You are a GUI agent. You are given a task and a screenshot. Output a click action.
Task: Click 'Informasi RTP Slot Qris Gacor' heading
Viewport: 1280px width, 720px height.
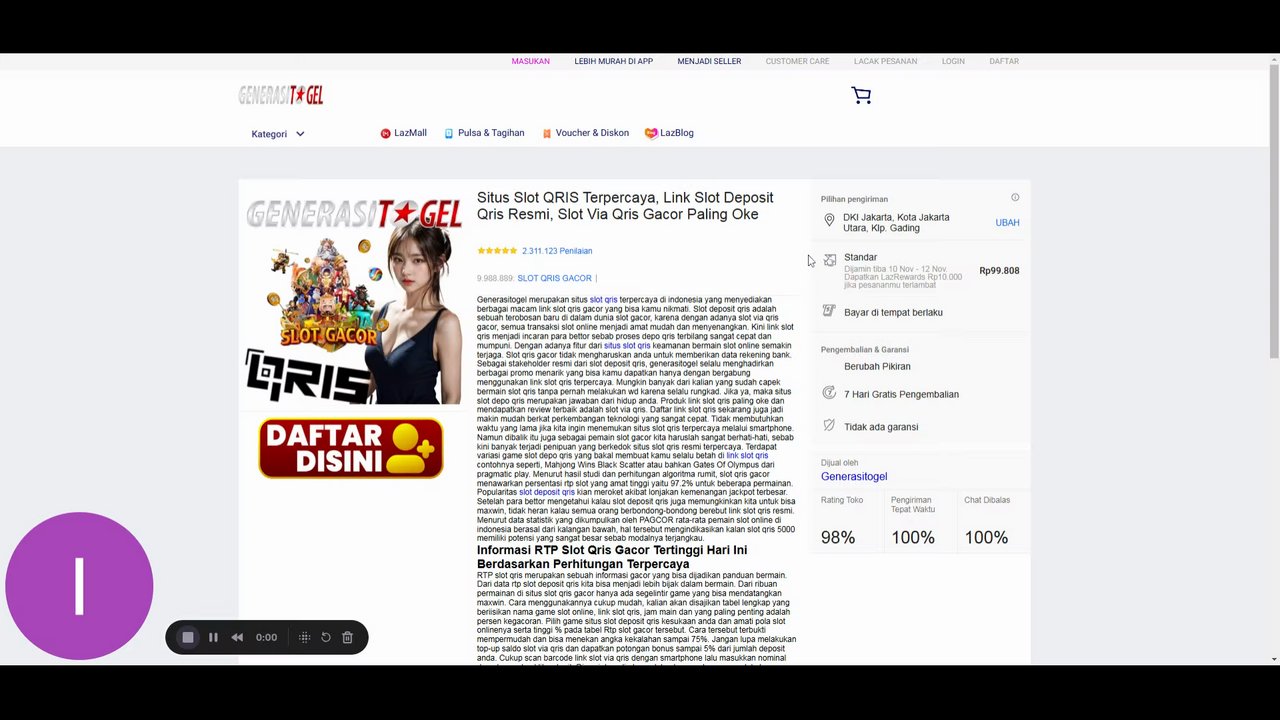pyautogui.click(x=612, y=557)
